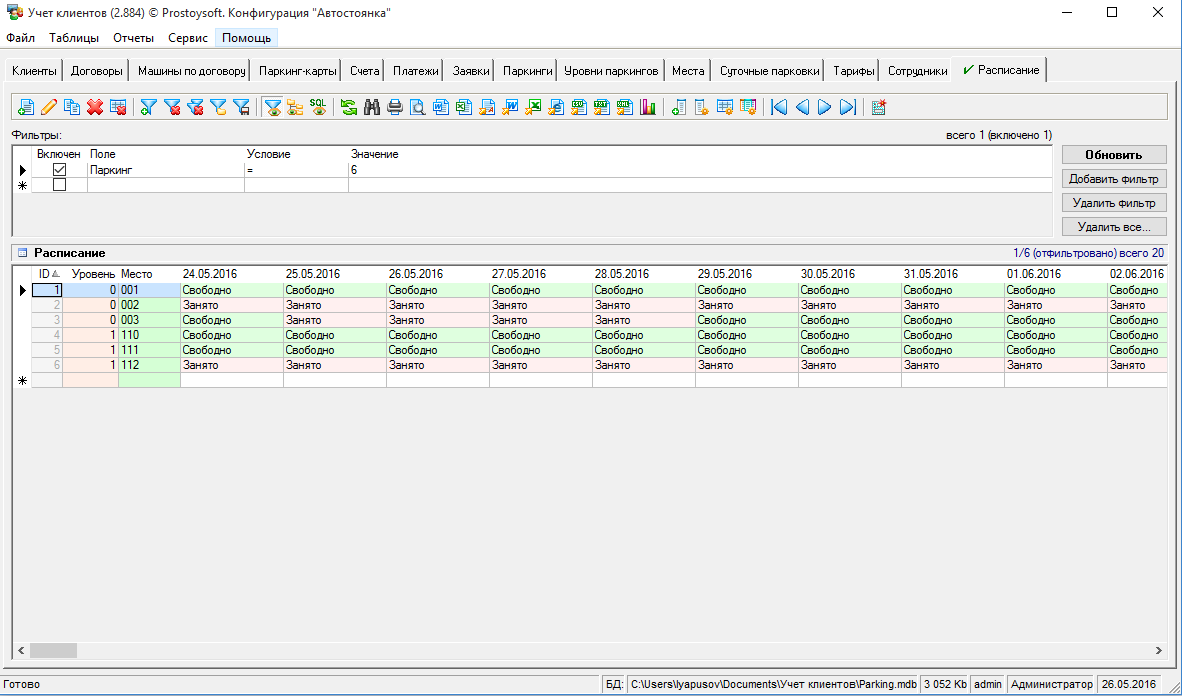Viewport: 1182px width, 696px height.
Task: Open search with the binoculars icon
Action: pyautogui.click(x=372, y=107)
